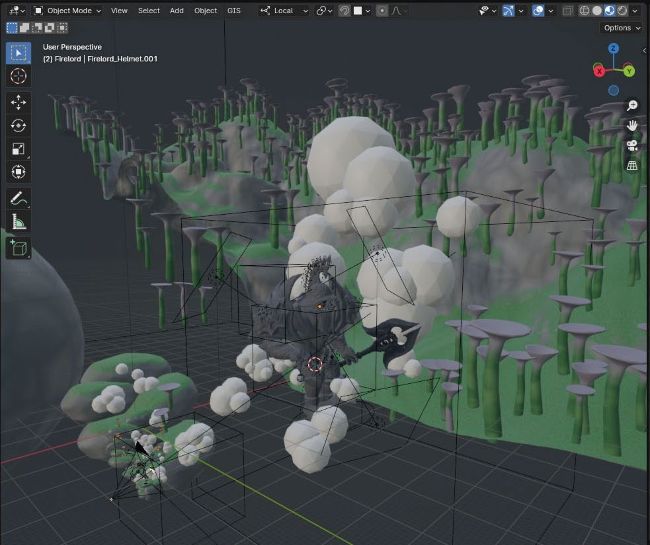The width and height of the screenshot is (650, 545).
Task: Select the Select Box tool
Action: coord(18,52)
